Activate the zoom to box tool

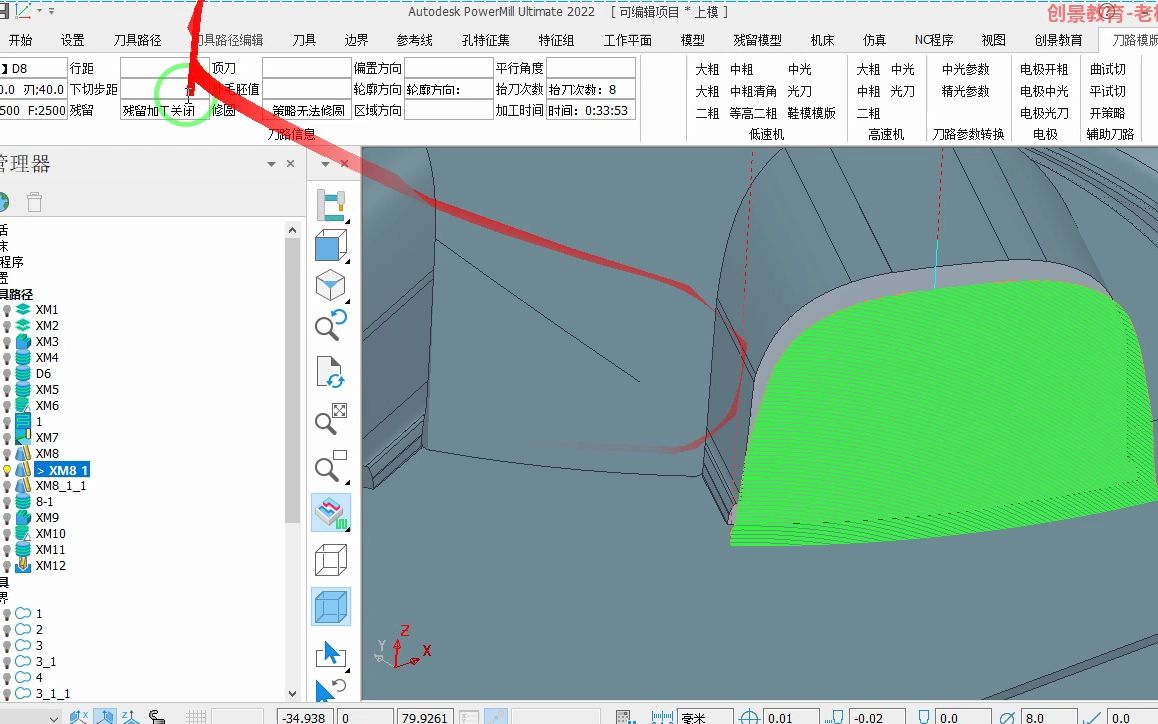(x=330, y=466)
